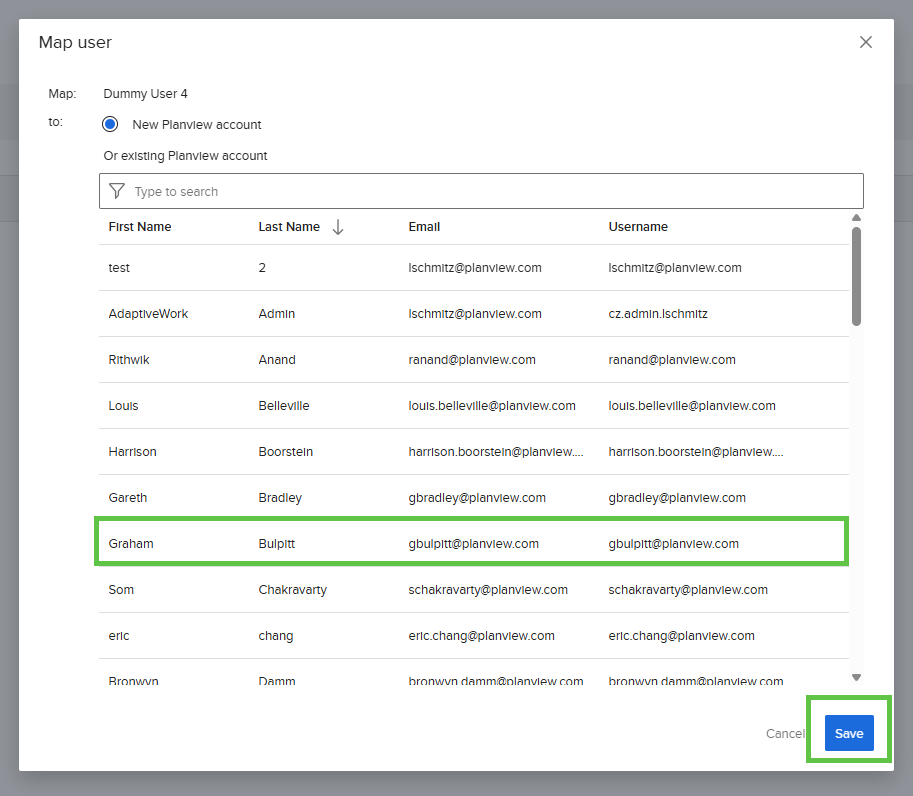Sort by the Email column header
The height and width of the screenshot is (796, 913).
pyautogui.click(x=424, y=227)
